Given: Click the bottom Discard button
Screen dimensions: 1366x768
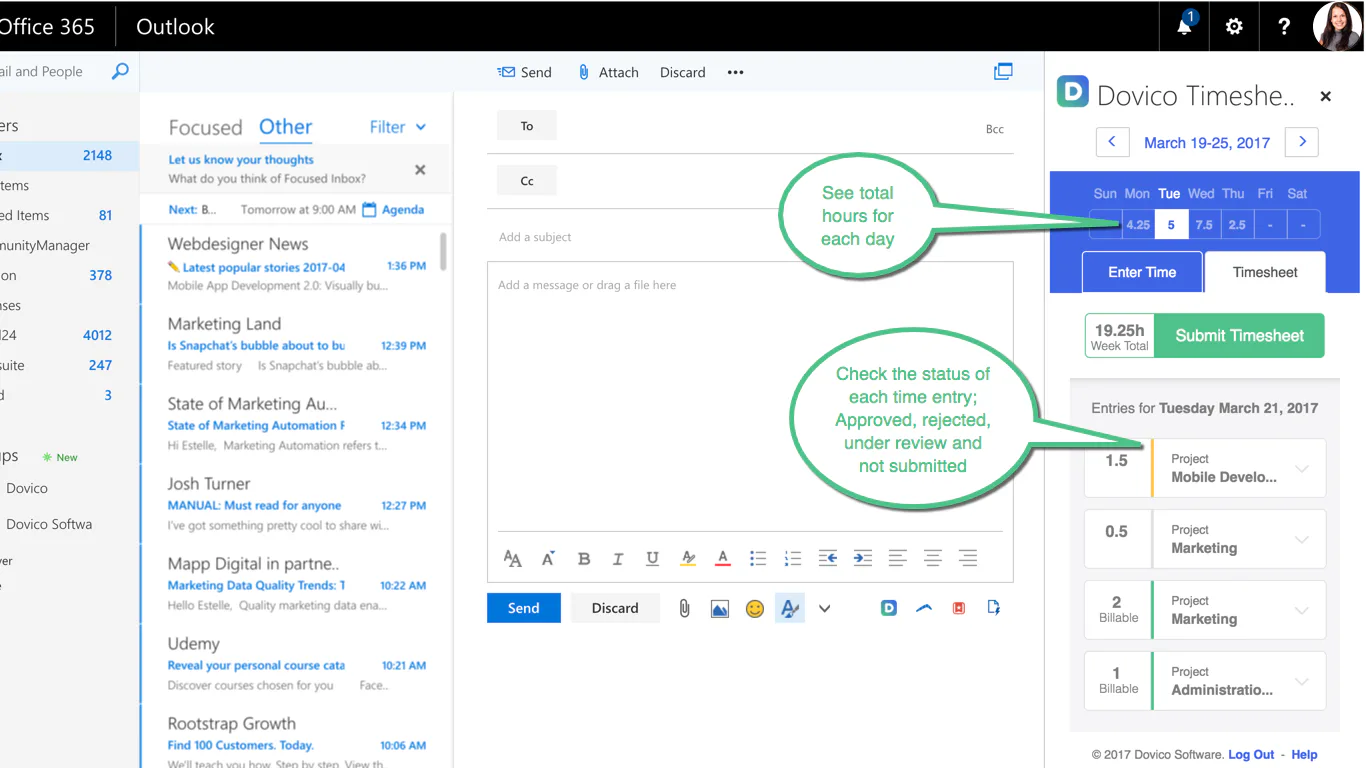Looking at the screenshot, I should (x=615, y=608).
